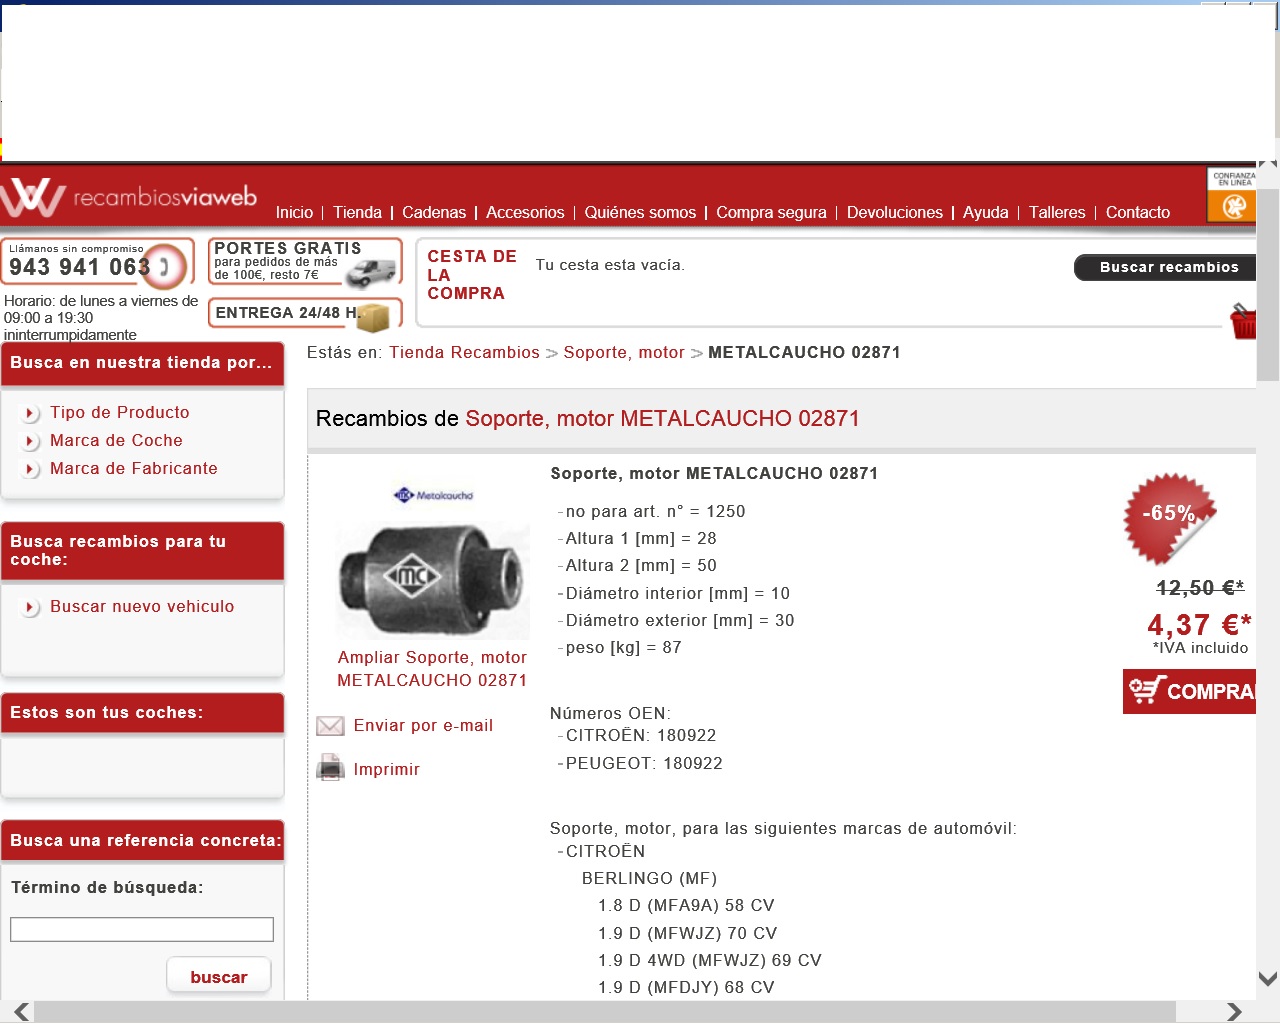
Task: Click the red COMPRAR button
Action: point(1189,691)
